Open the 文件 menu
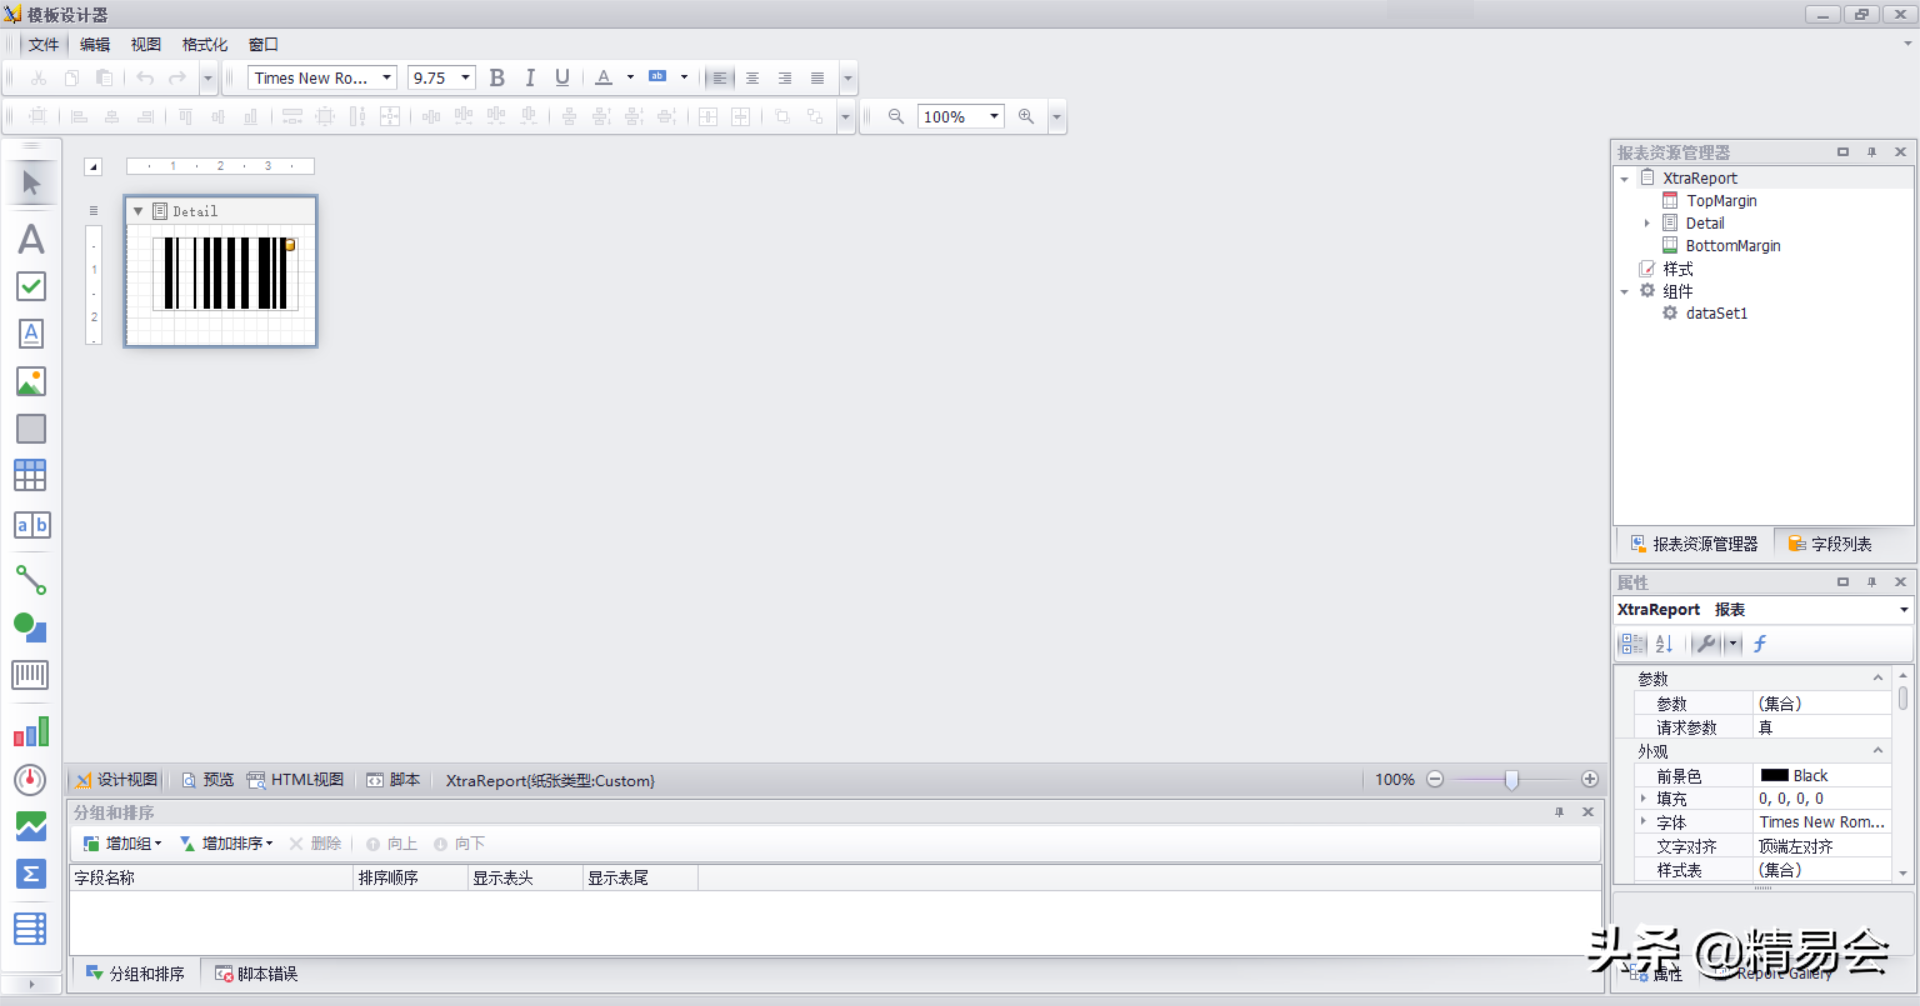The image size is (1920, 1006). click(x=43, y=45)
